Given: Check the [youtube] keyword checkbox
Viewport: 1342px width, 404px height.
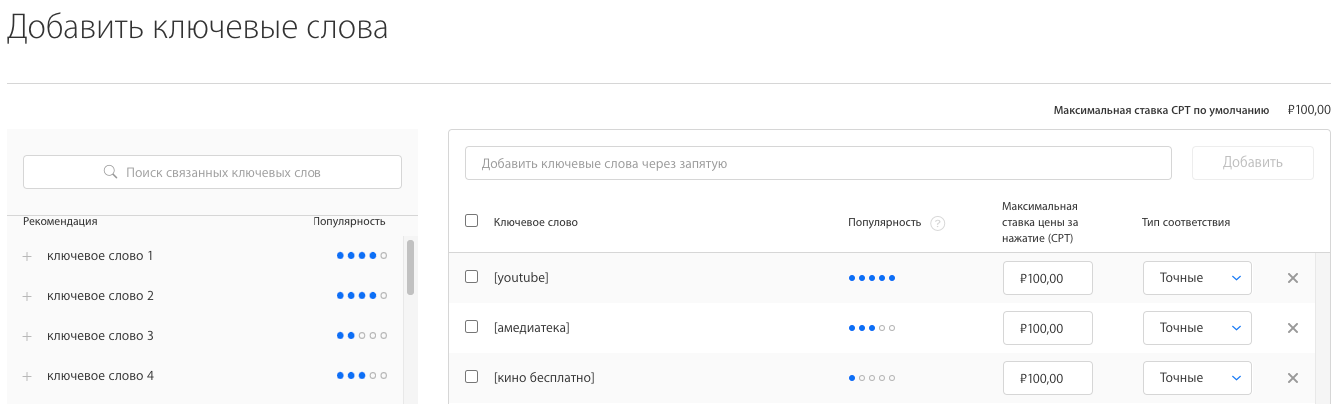Looking at the screenshot, I should pos(472,277).
